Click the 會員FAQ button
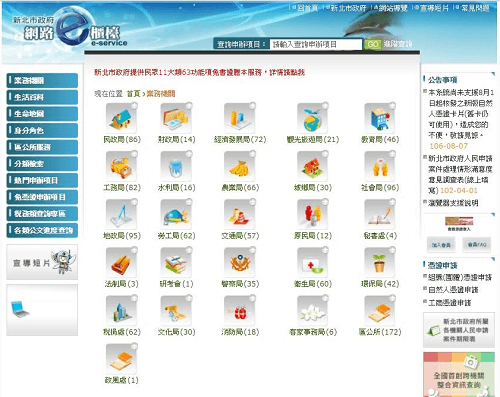Screen dimensions: 500x397 tap(477, 245)
